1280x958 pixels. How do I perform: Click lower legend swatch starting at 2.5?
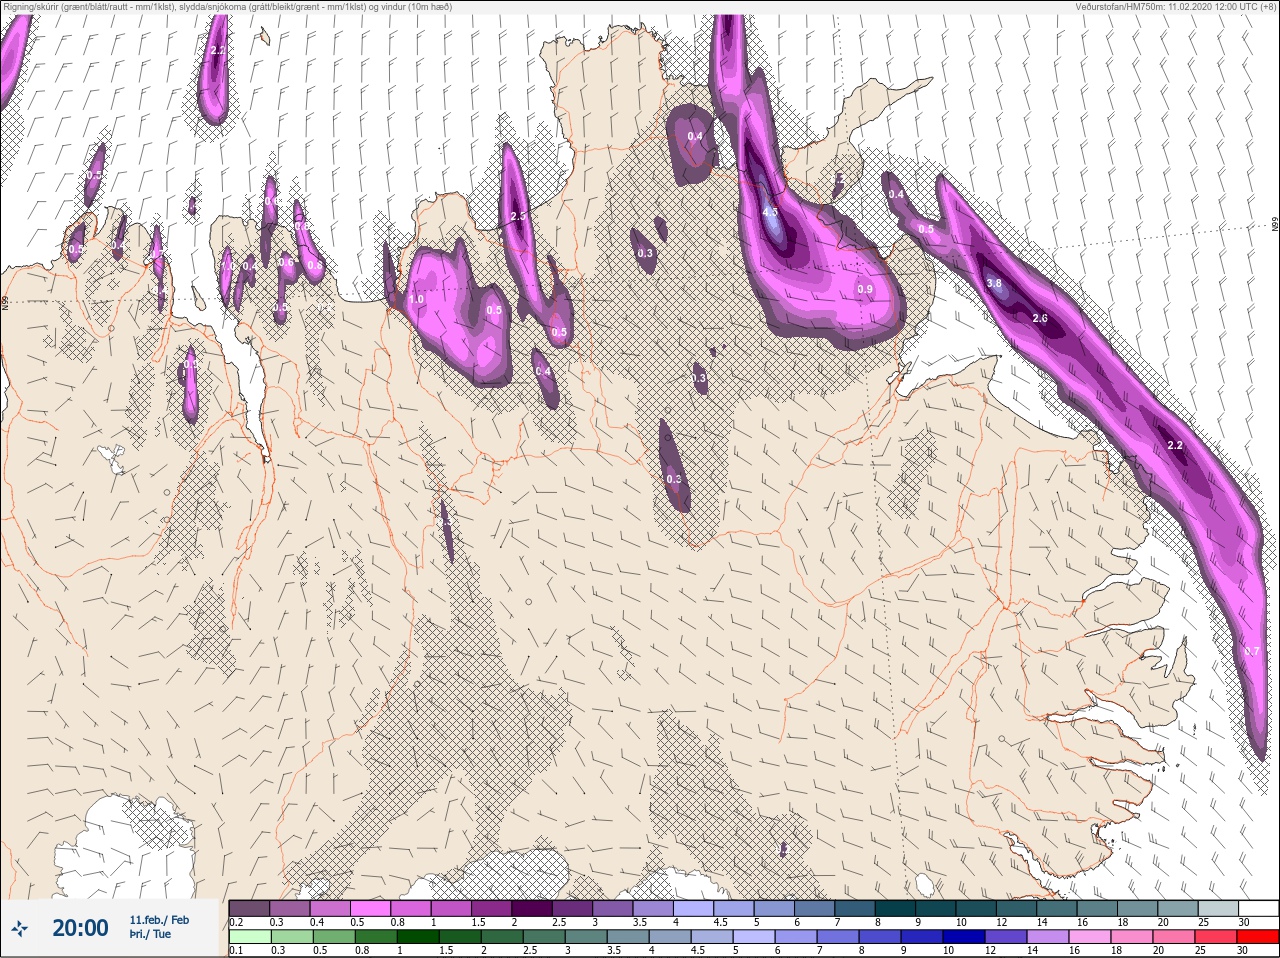(544, 938)
